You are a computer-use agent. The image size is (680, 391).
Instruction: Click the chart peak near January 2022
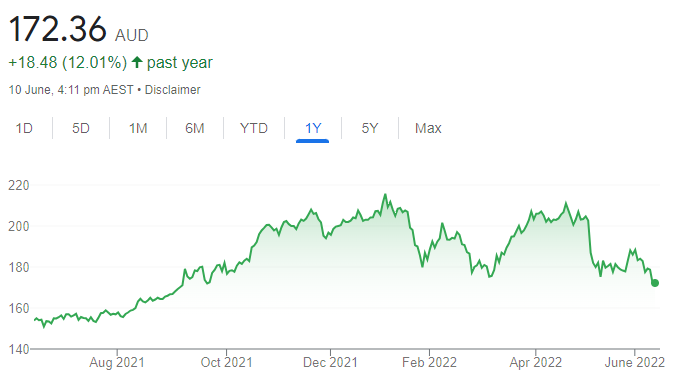(385, 195)
